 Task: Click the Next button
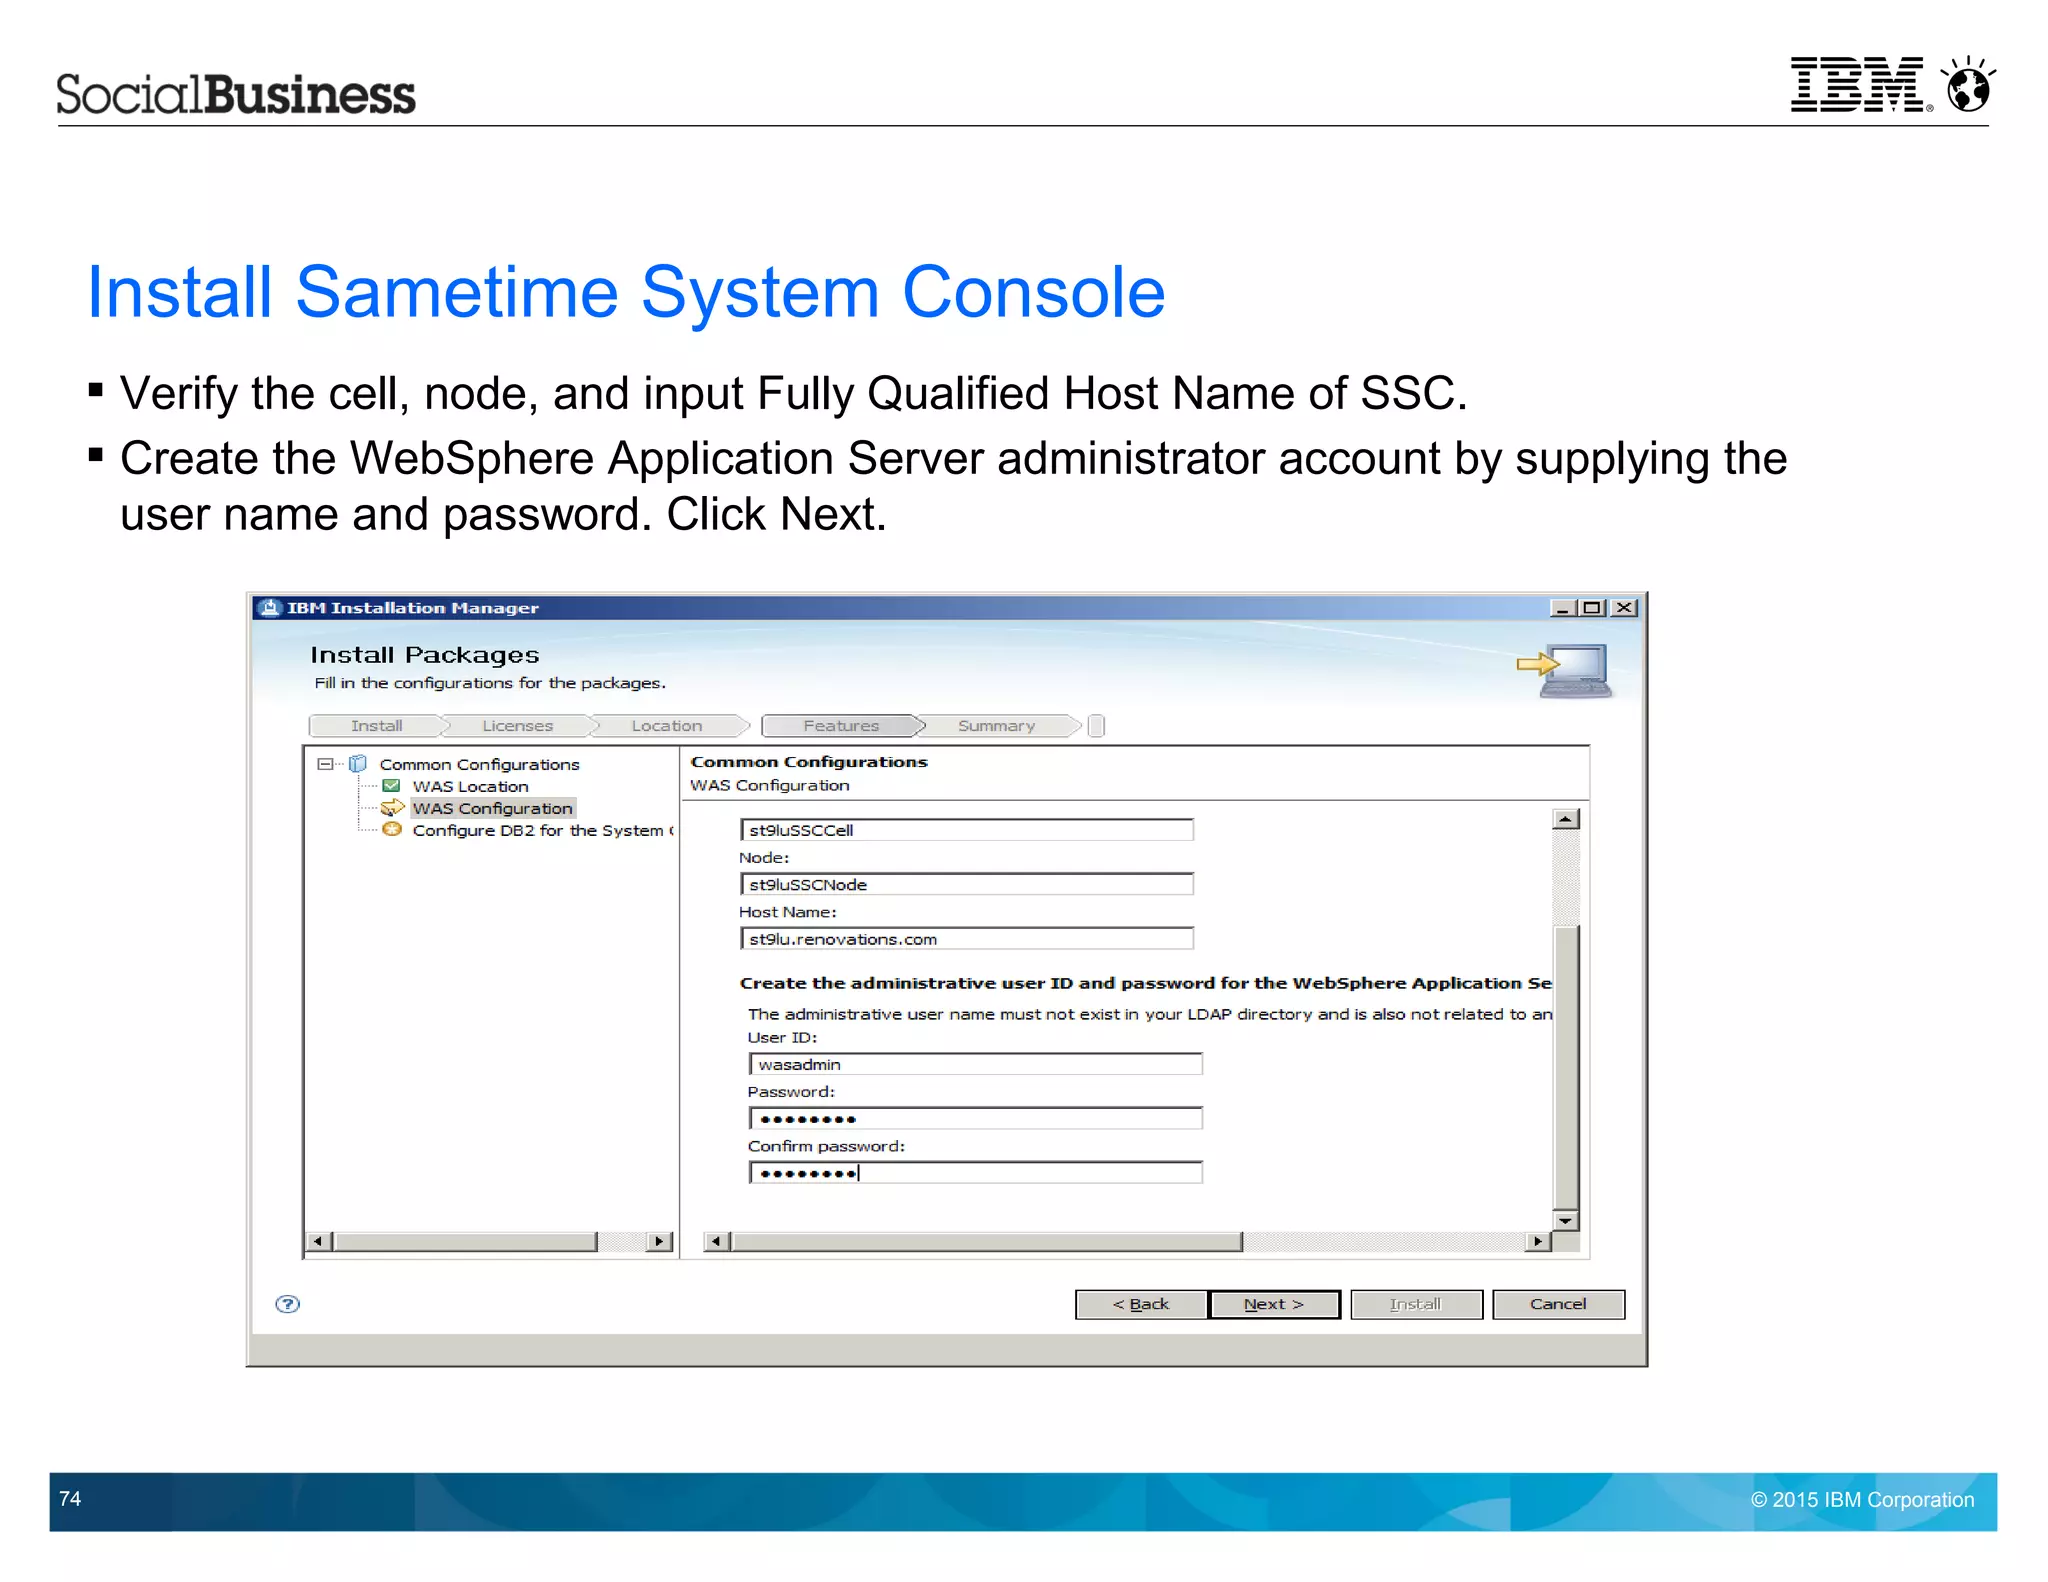[x=1274, y=1304]
